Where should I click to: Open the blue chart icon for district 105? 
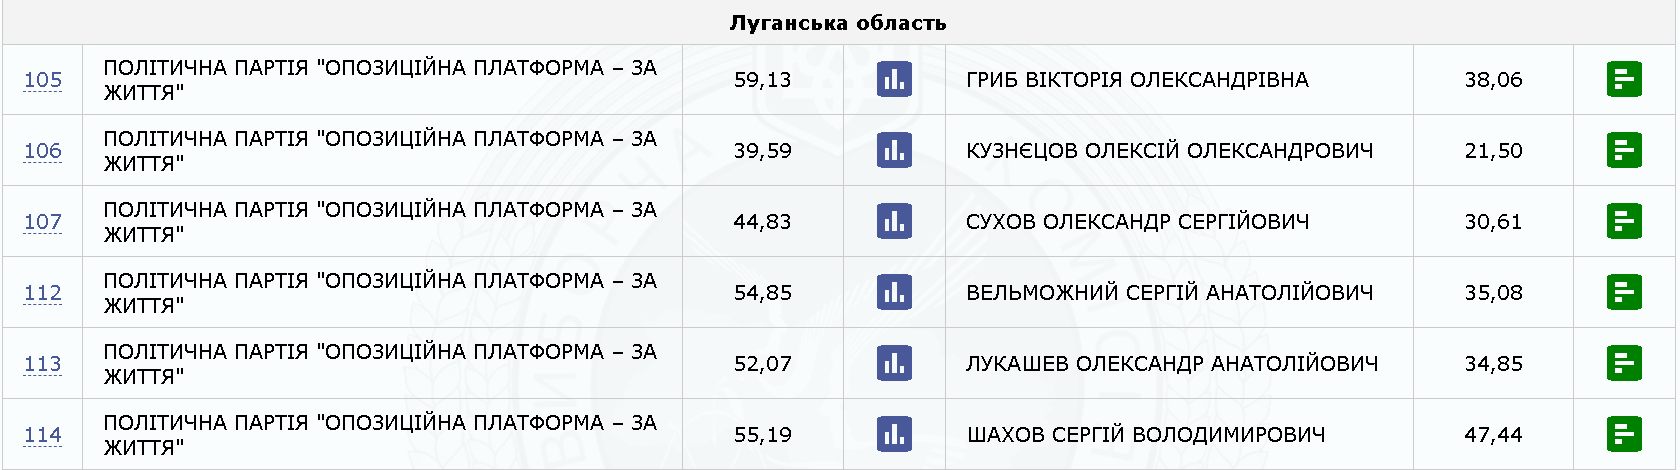click(894, 79)
